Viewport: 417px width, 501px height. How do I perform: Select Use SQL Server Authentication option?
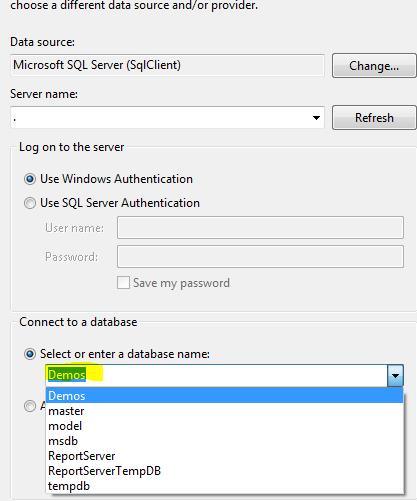tap(112, 203)
